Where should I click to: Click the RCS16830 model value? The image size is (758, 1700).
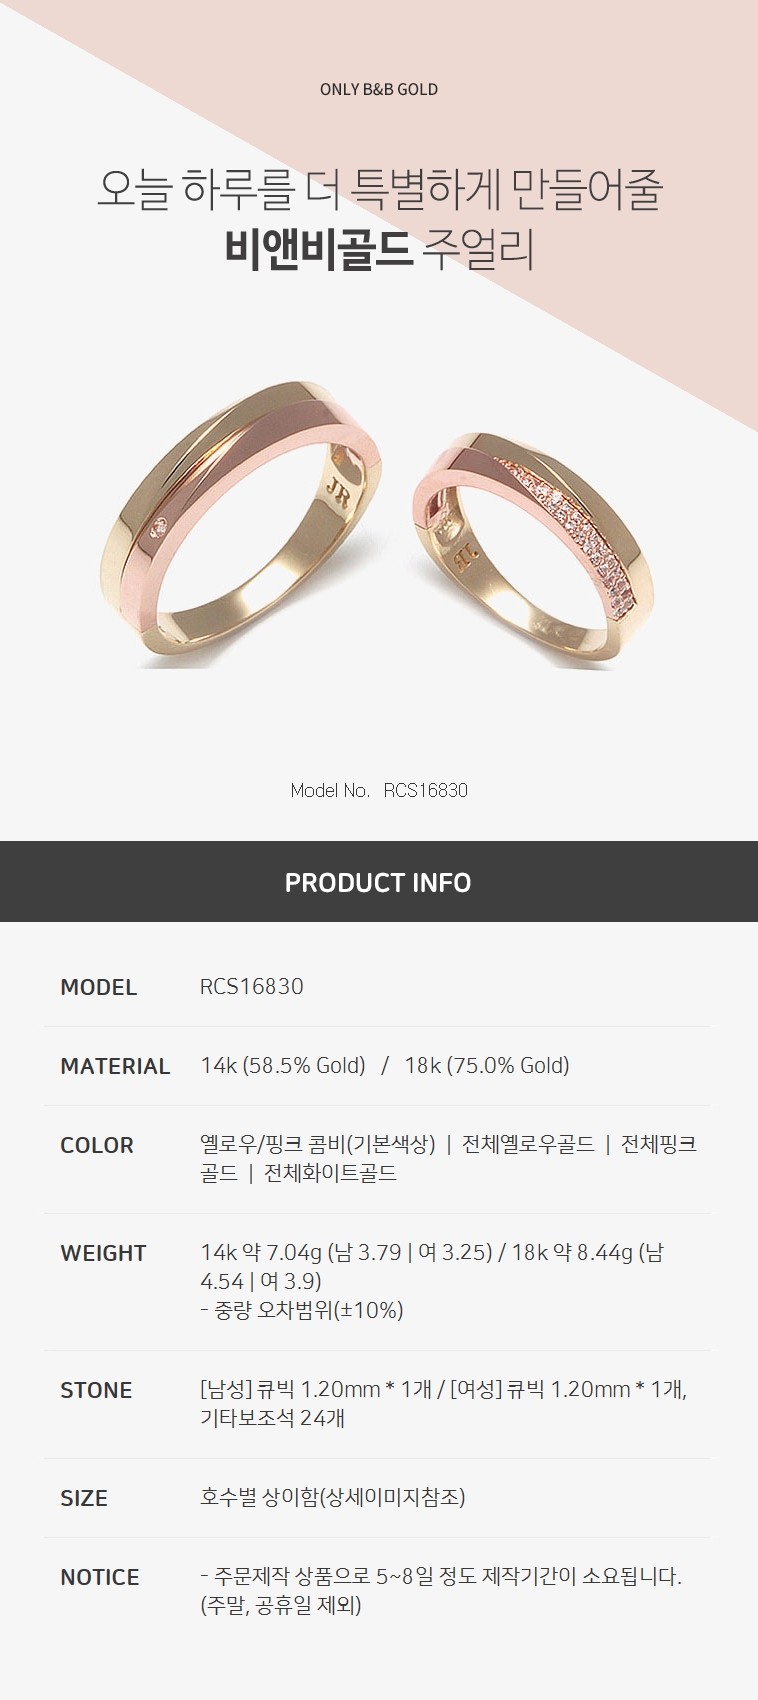pos(252,986)
